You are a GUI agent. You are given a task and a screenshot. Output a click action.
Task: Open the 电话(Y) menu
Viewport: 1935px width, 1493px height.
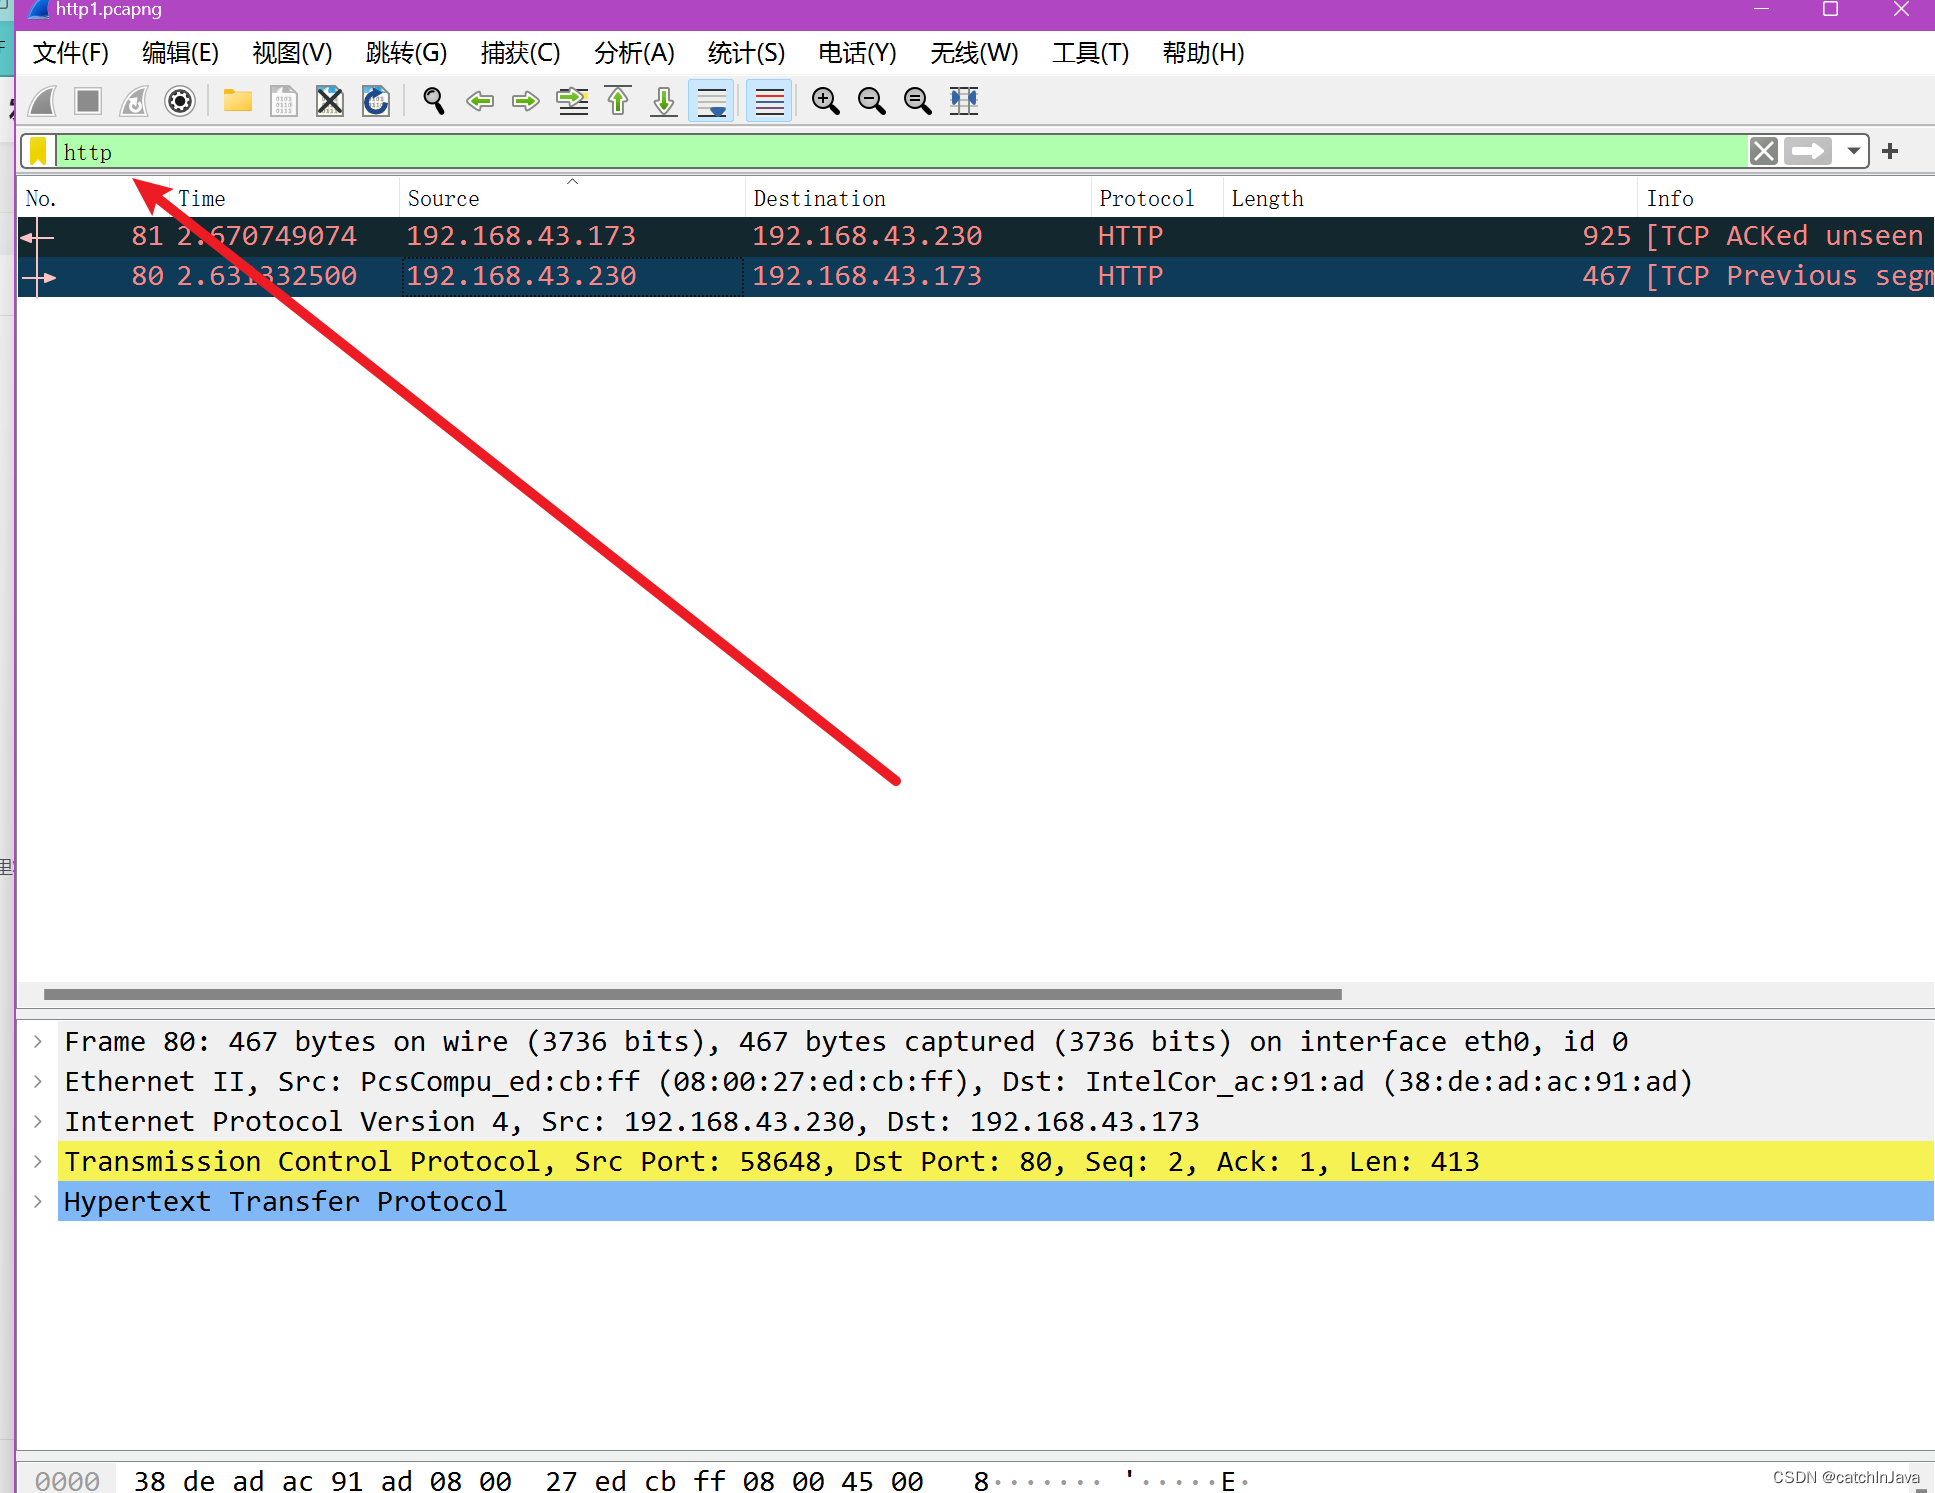[x=857, y=53]
